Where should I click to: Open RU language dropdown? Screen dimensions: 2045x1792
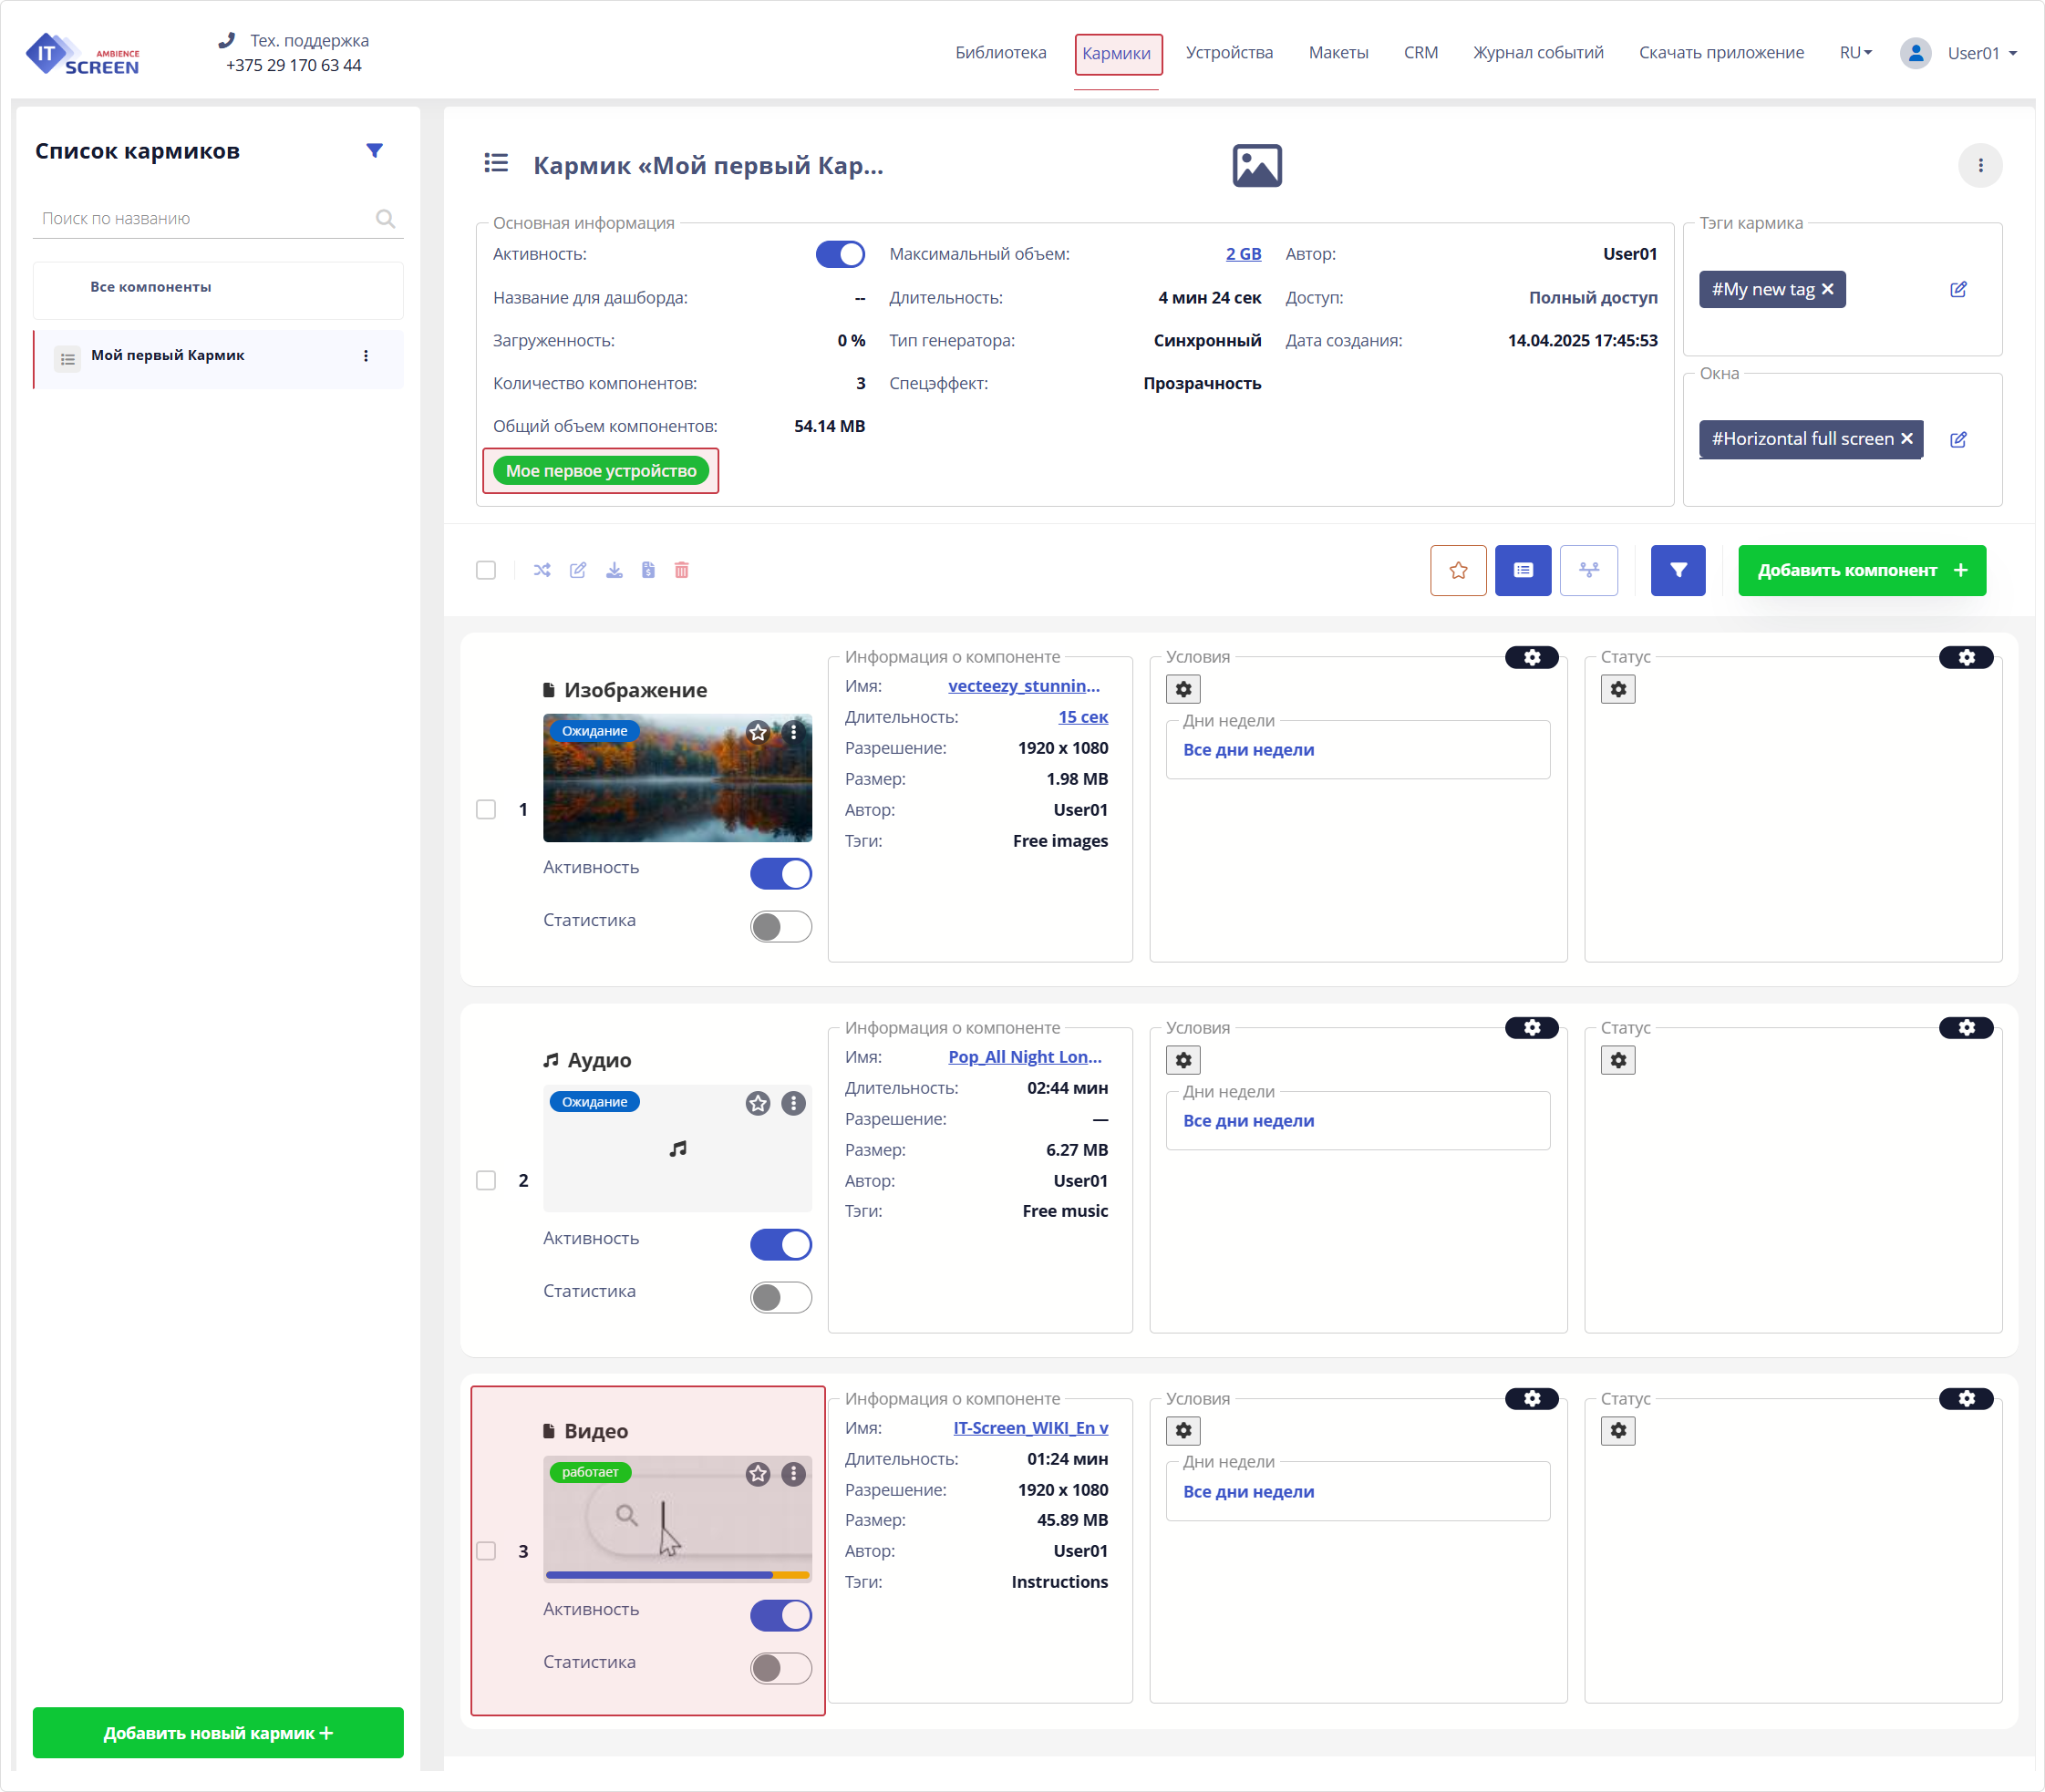pos(1854,53)
